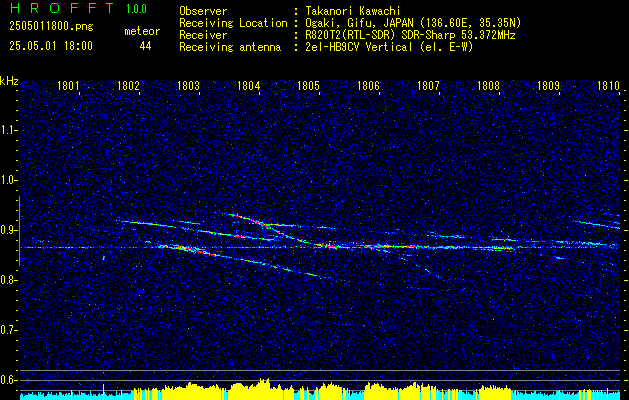Click the HROFFT program title text

click(63, 8)
